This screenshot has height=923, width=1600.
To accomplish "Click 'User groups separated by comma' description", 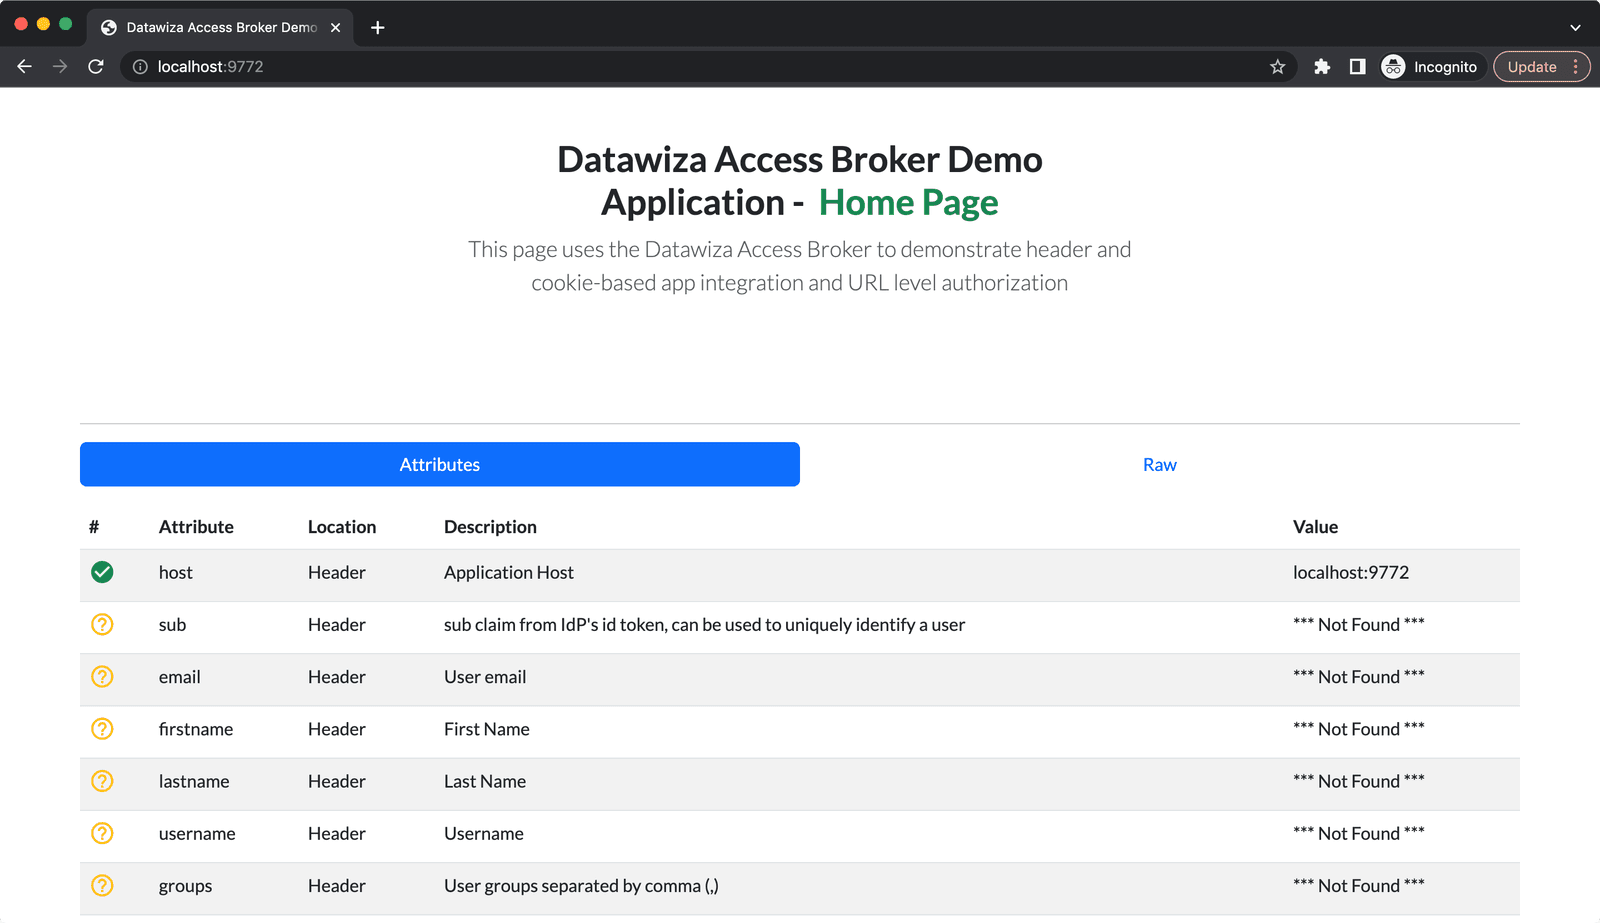I will point(581,886).
